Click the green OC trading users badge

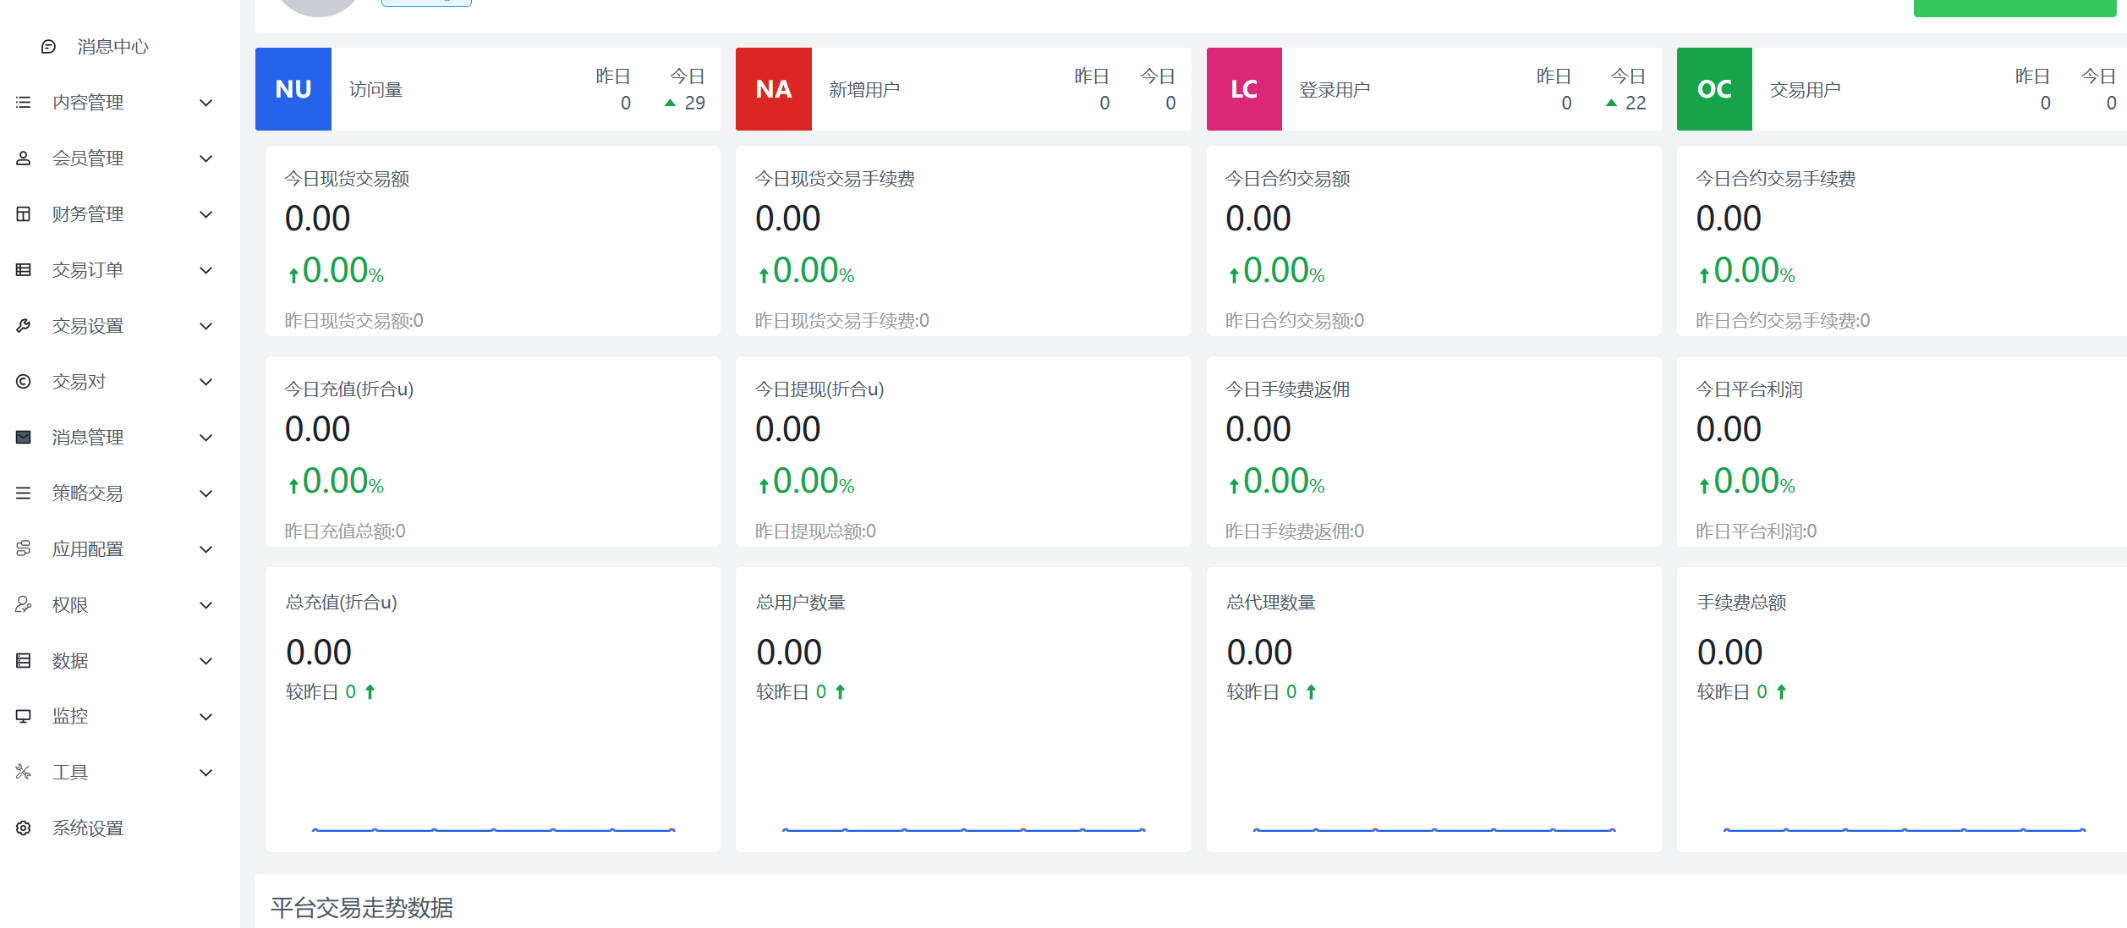[1714, 89]
